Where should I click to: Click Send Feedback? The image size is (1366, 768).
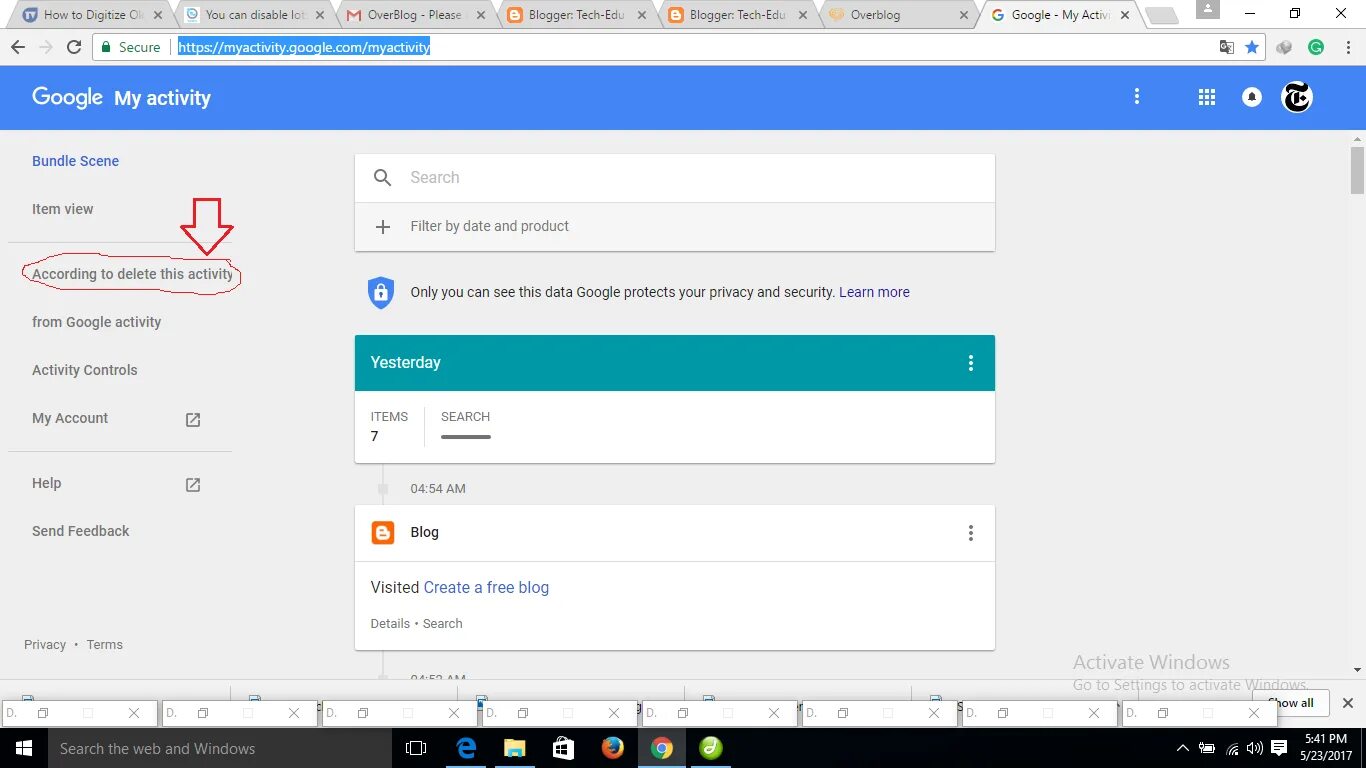coord(80,531)
